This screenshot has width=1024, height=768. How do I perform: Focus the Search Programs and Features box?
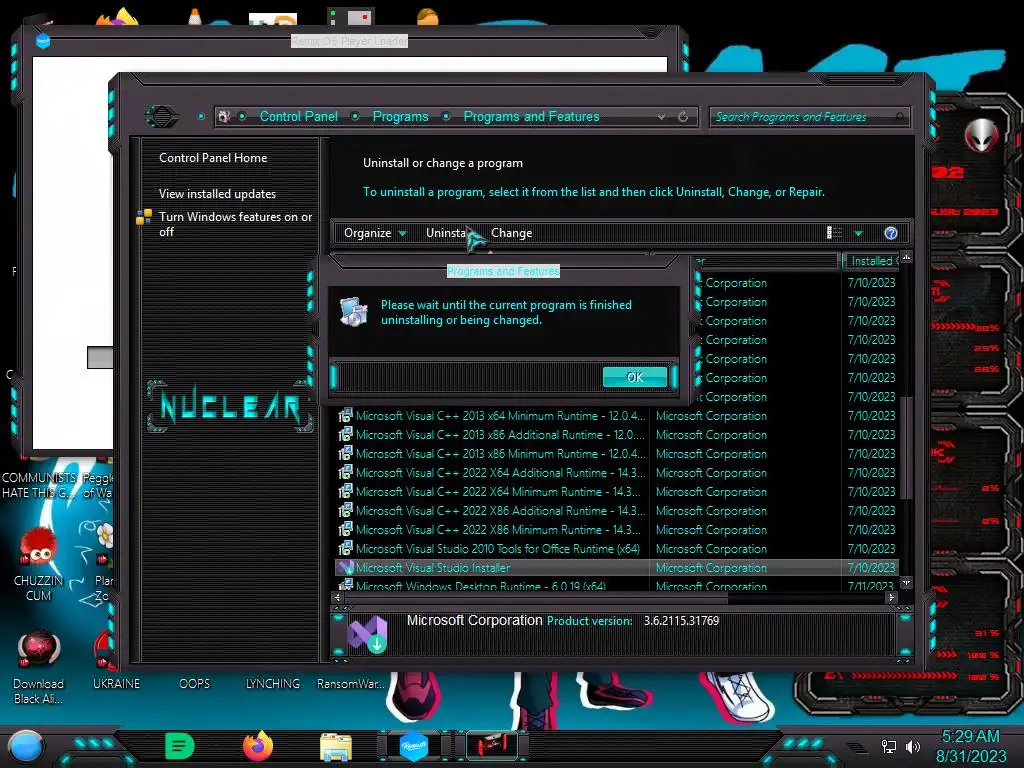point(808,117)
